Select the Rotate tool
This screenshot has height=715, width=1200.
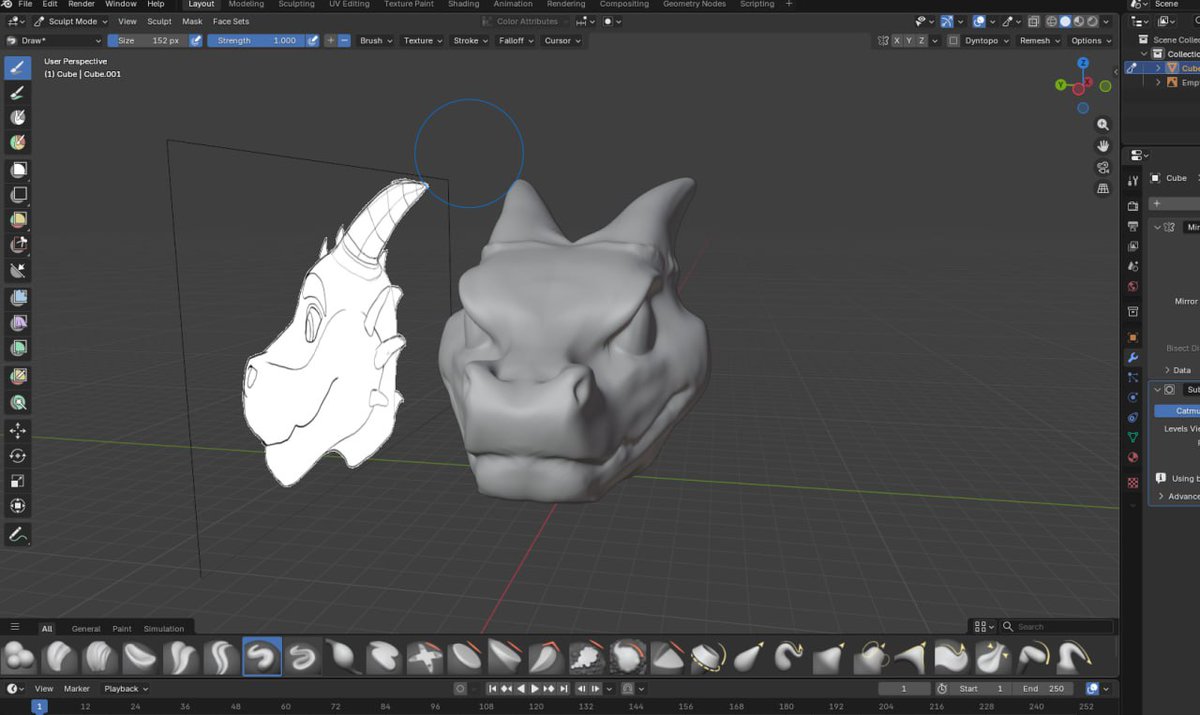(x=17, y=455)
